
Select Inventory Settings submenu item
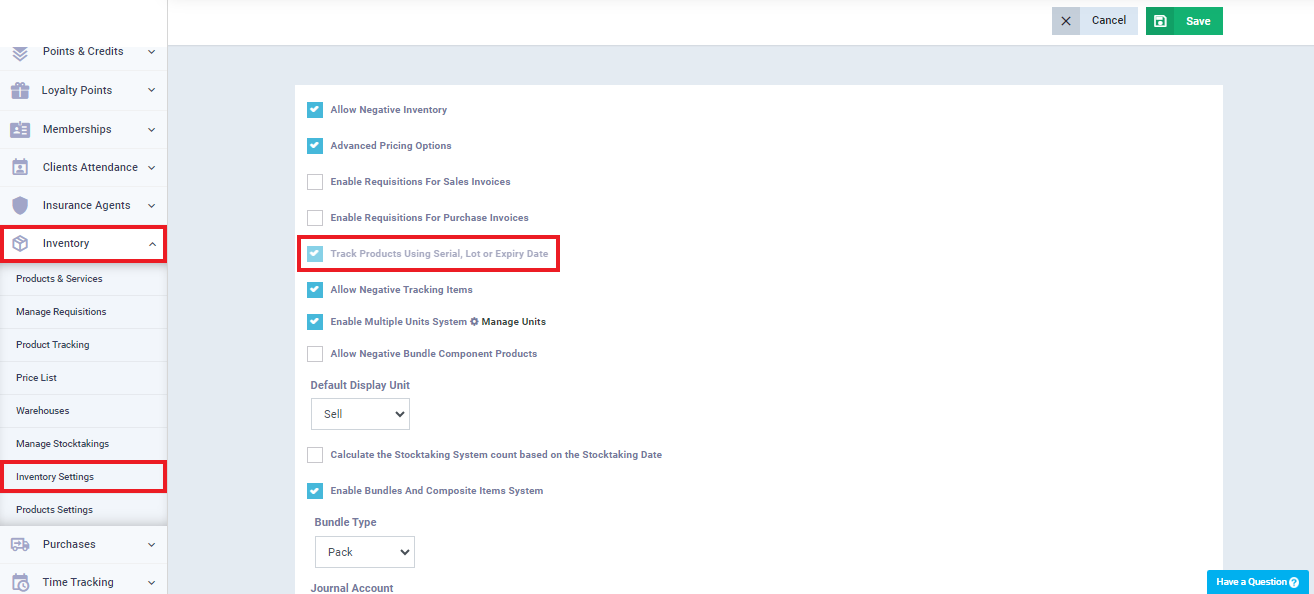pos(83,477)
